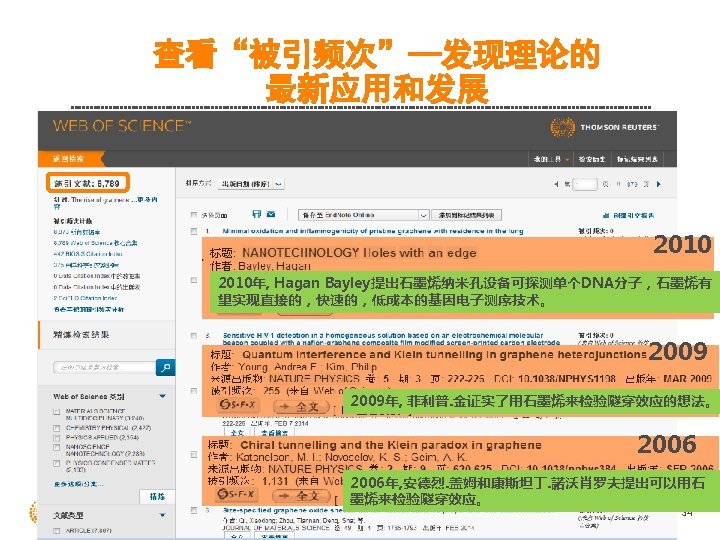720x540 pixels.
Task: Open search history in header
Action: tap(591, 159)
